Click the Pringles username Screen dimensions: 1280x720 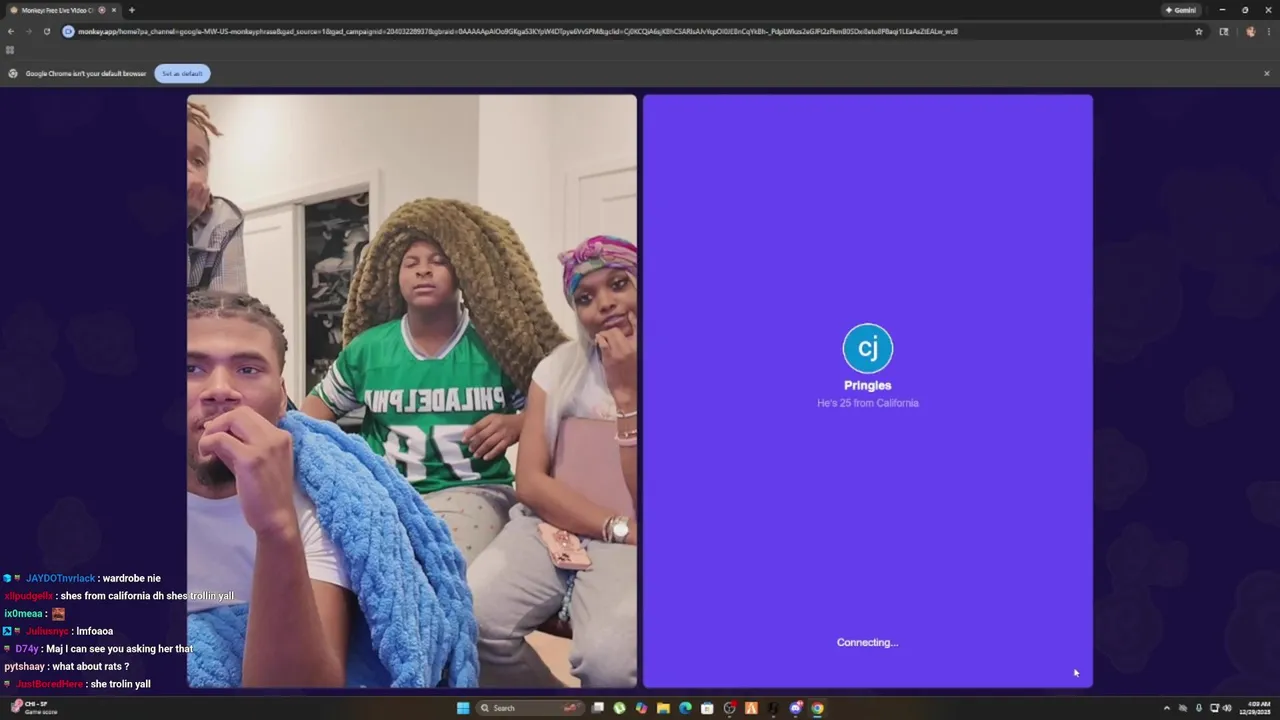pos(868,385)
